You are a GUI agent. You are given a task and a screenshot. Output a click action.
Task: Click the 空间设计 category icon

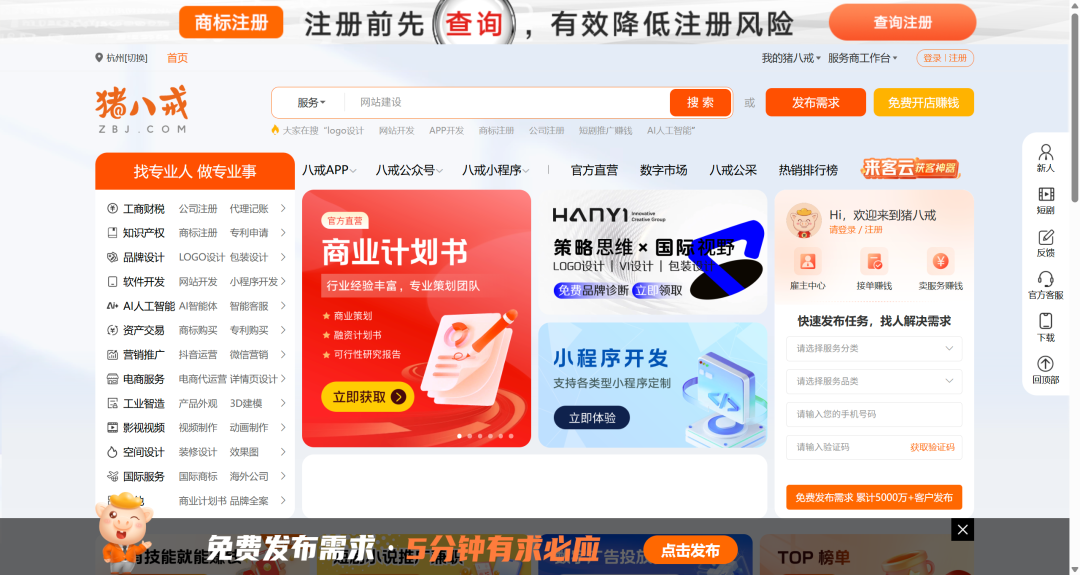tap(112, 452)
